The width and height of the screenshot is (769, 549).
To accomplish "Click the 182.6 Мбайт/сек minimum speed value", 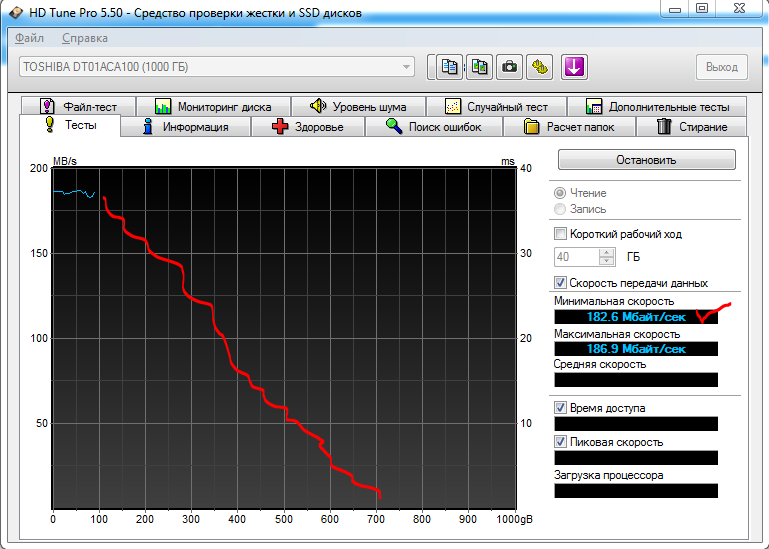I will 636,316.
